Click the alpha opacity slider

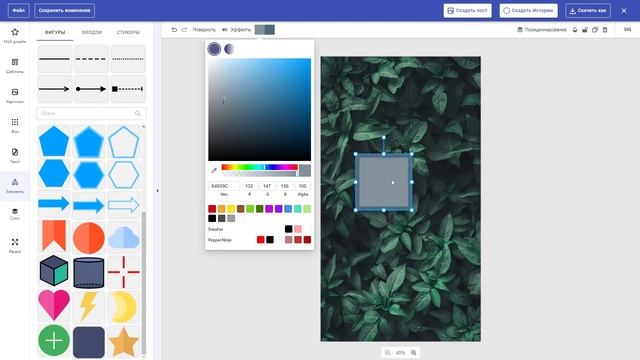click(x=259, y=174)
